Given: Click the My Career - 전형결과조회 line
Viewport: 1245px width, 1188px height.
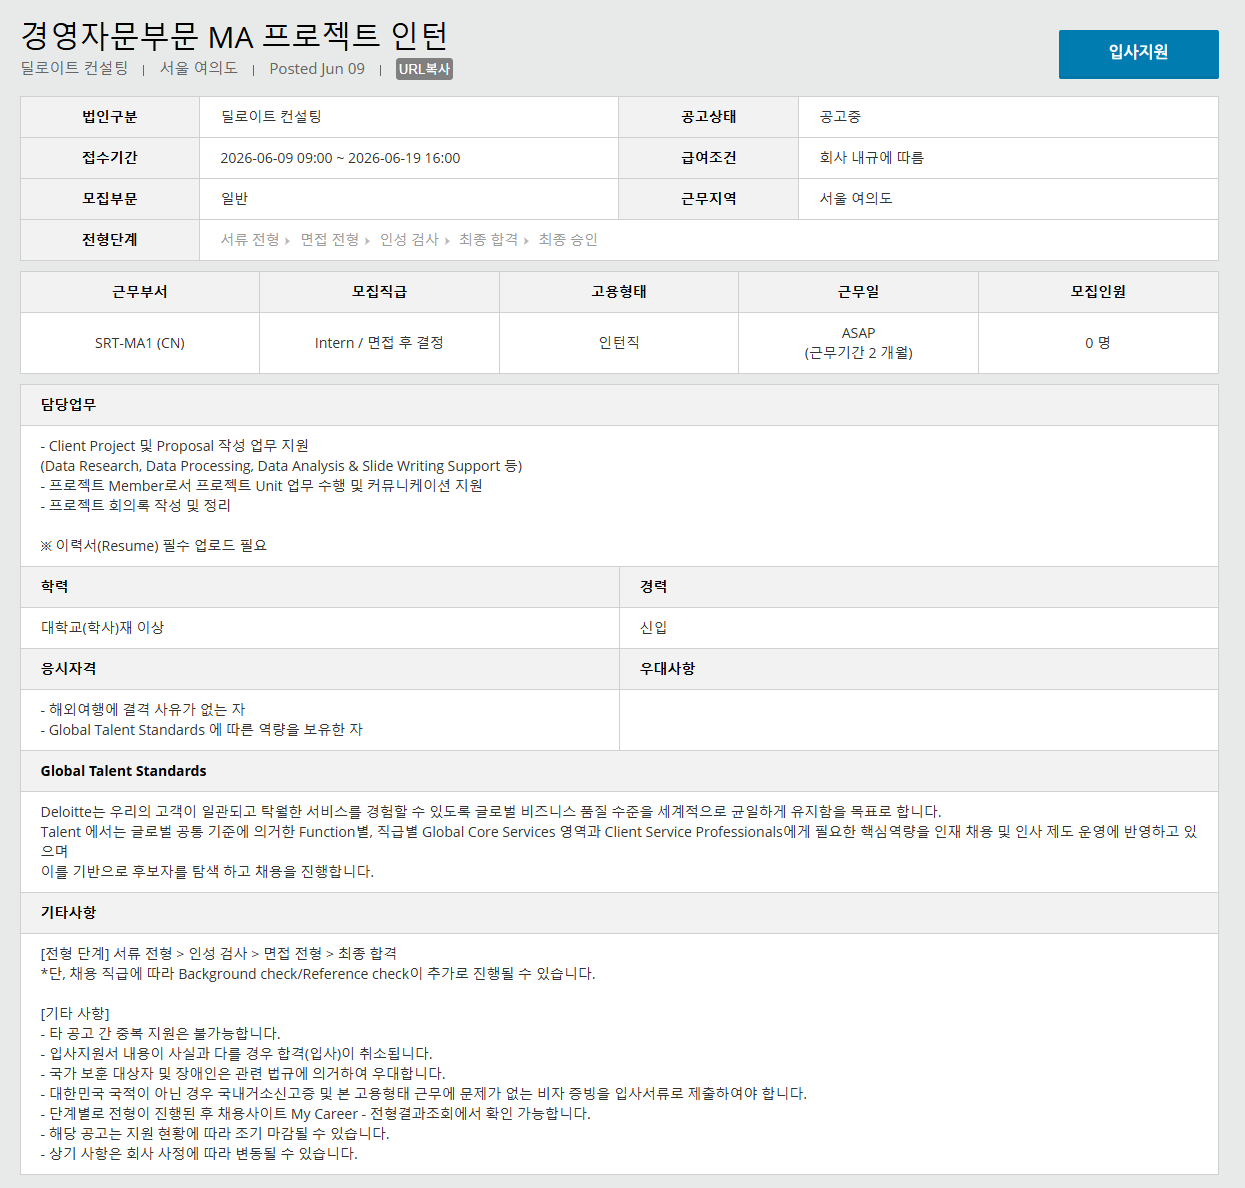Looking at the screenshot, I should (316, 1114).
